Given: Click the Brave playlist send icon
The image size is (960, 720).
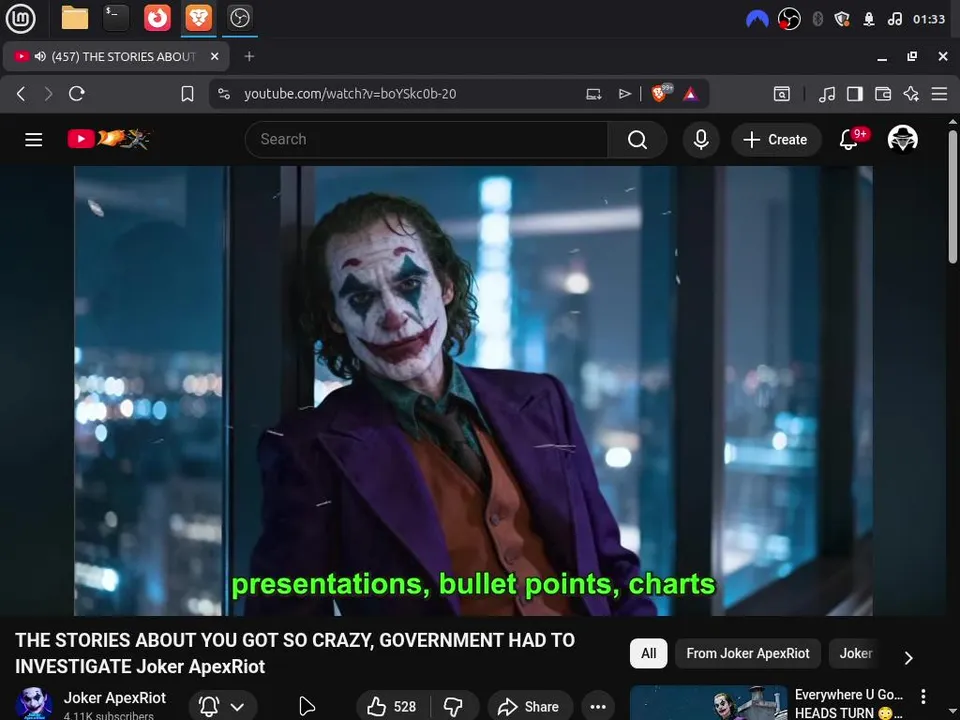Looking at the screenshot, I should (624, 94).
